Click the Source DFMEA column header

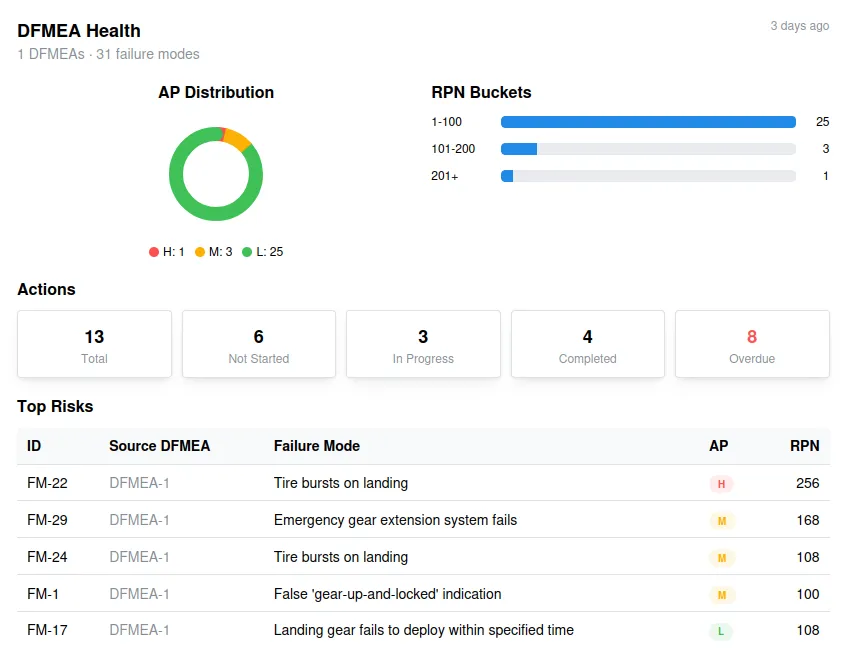pyautogui.click(x=159, y=446)
